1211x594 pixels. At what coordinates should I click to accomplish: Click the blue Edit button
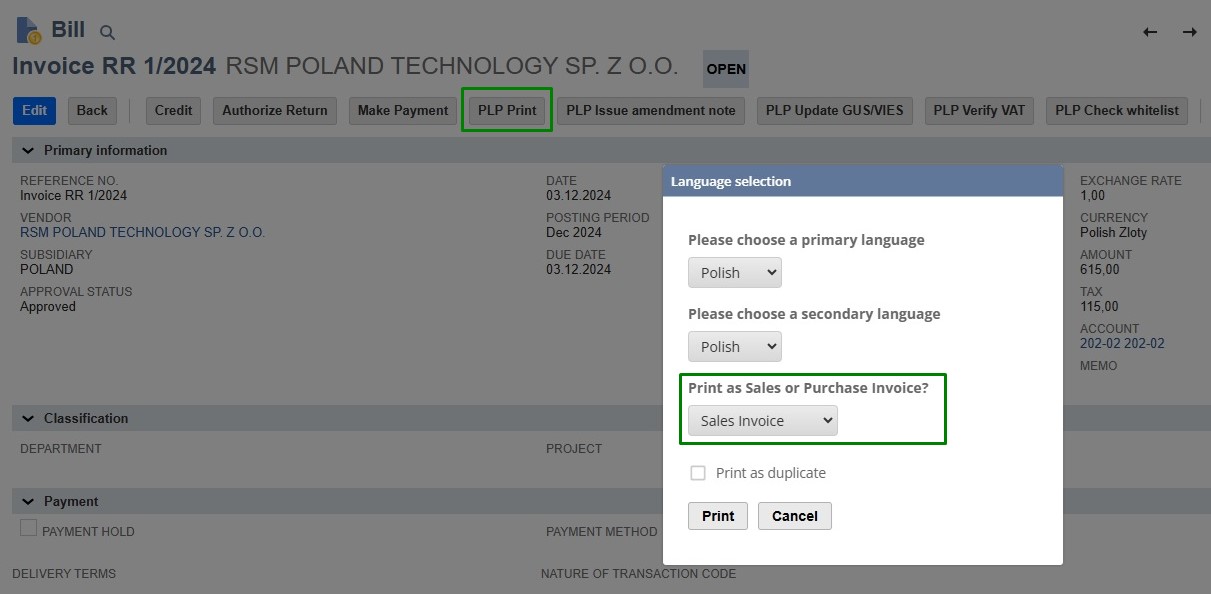[x=34, y=110]
